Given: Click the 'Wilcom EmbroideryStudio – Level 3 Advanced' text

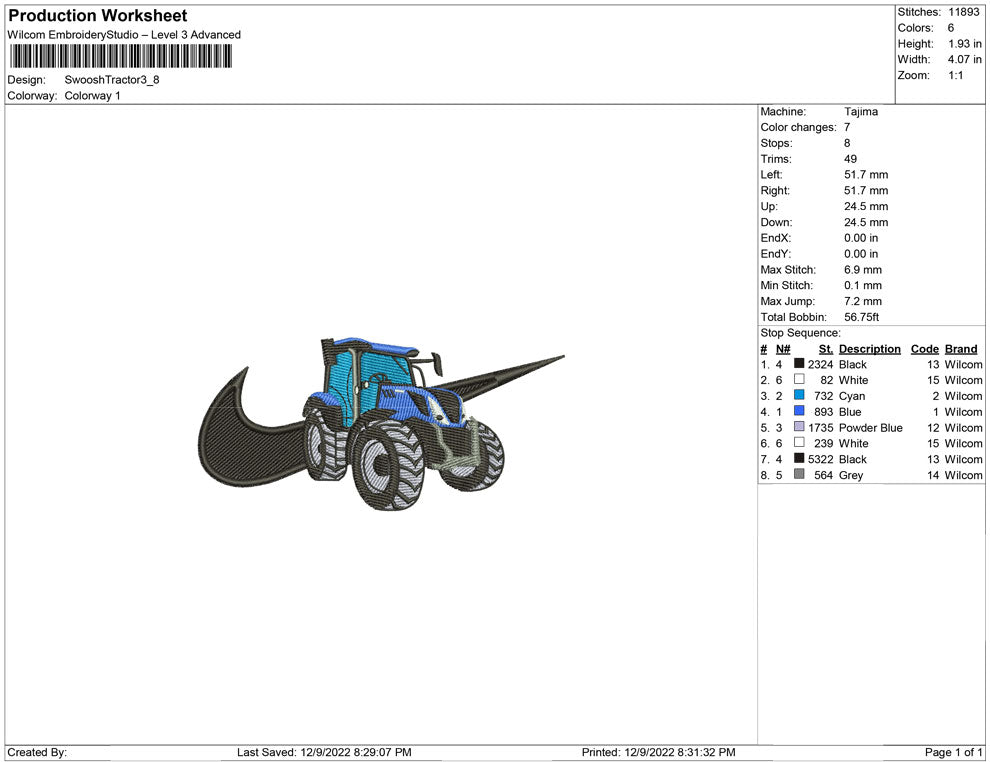Looking at the screenshot, I should [124, 35].
